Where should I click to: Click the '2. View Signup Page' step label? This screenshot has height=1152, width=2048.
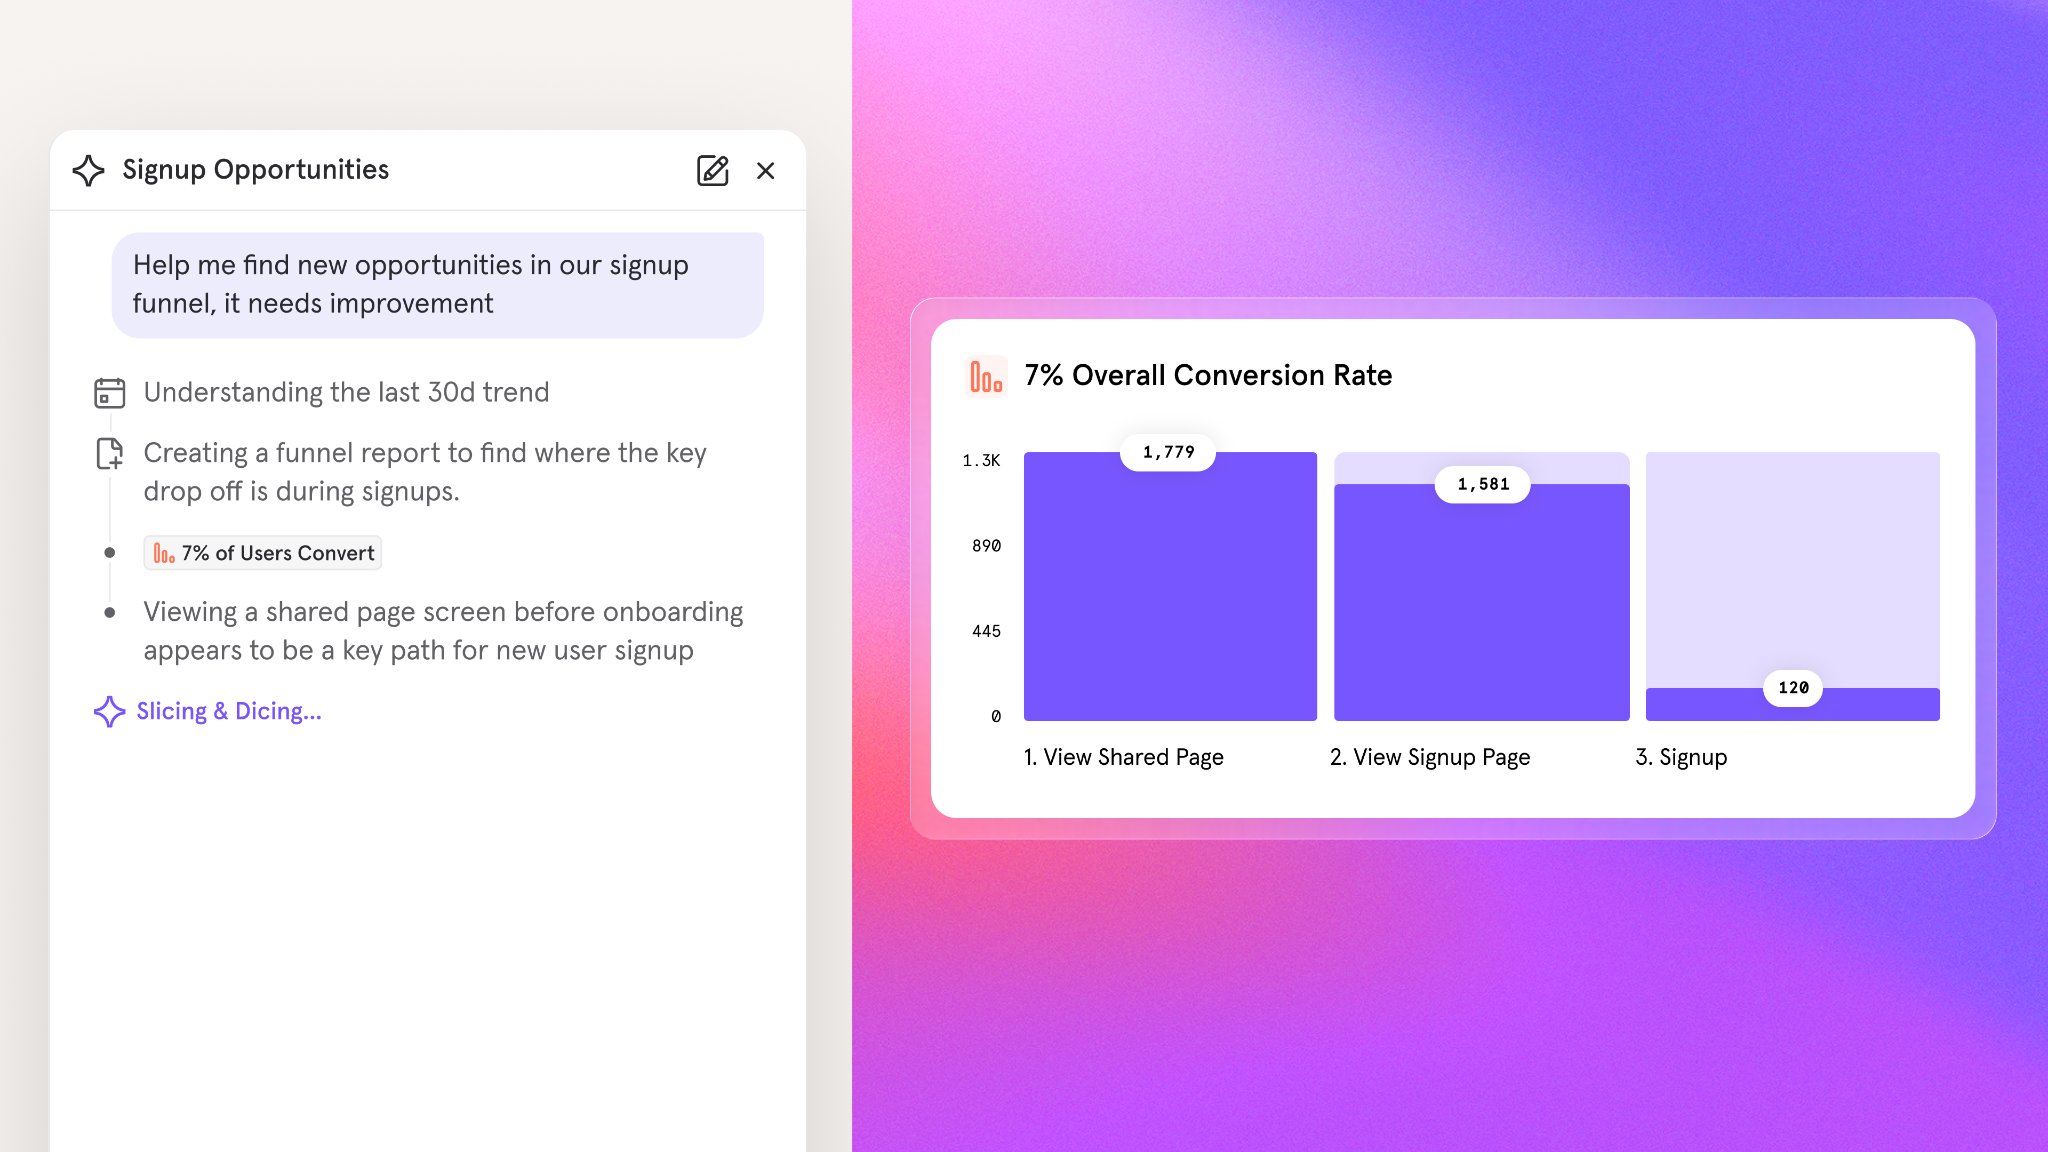coord(1430,757)
